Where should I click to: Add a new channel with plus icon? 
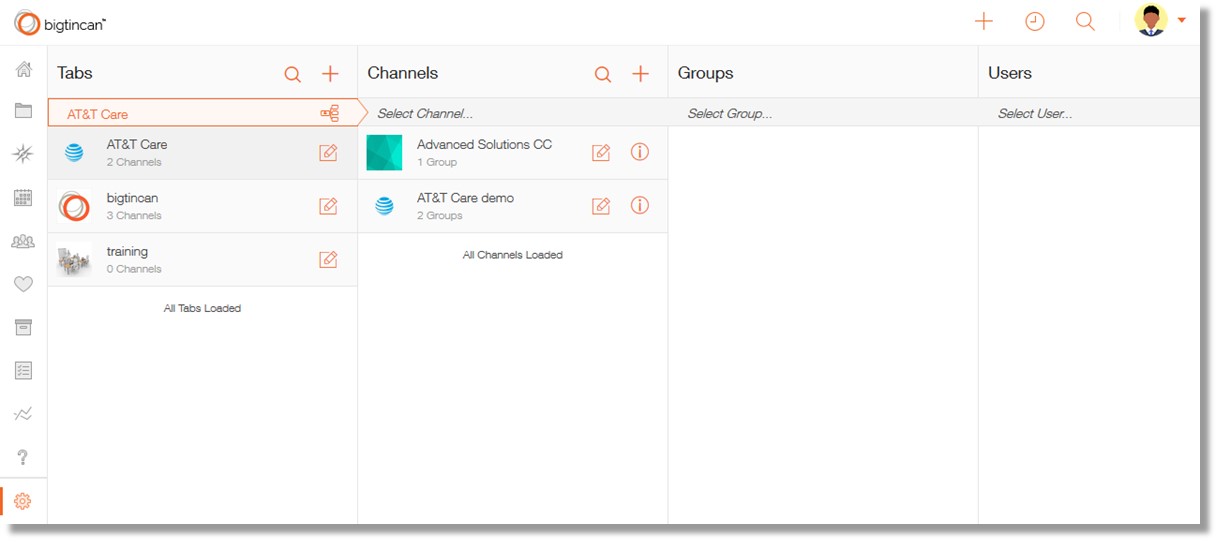(x=641, y=74)
